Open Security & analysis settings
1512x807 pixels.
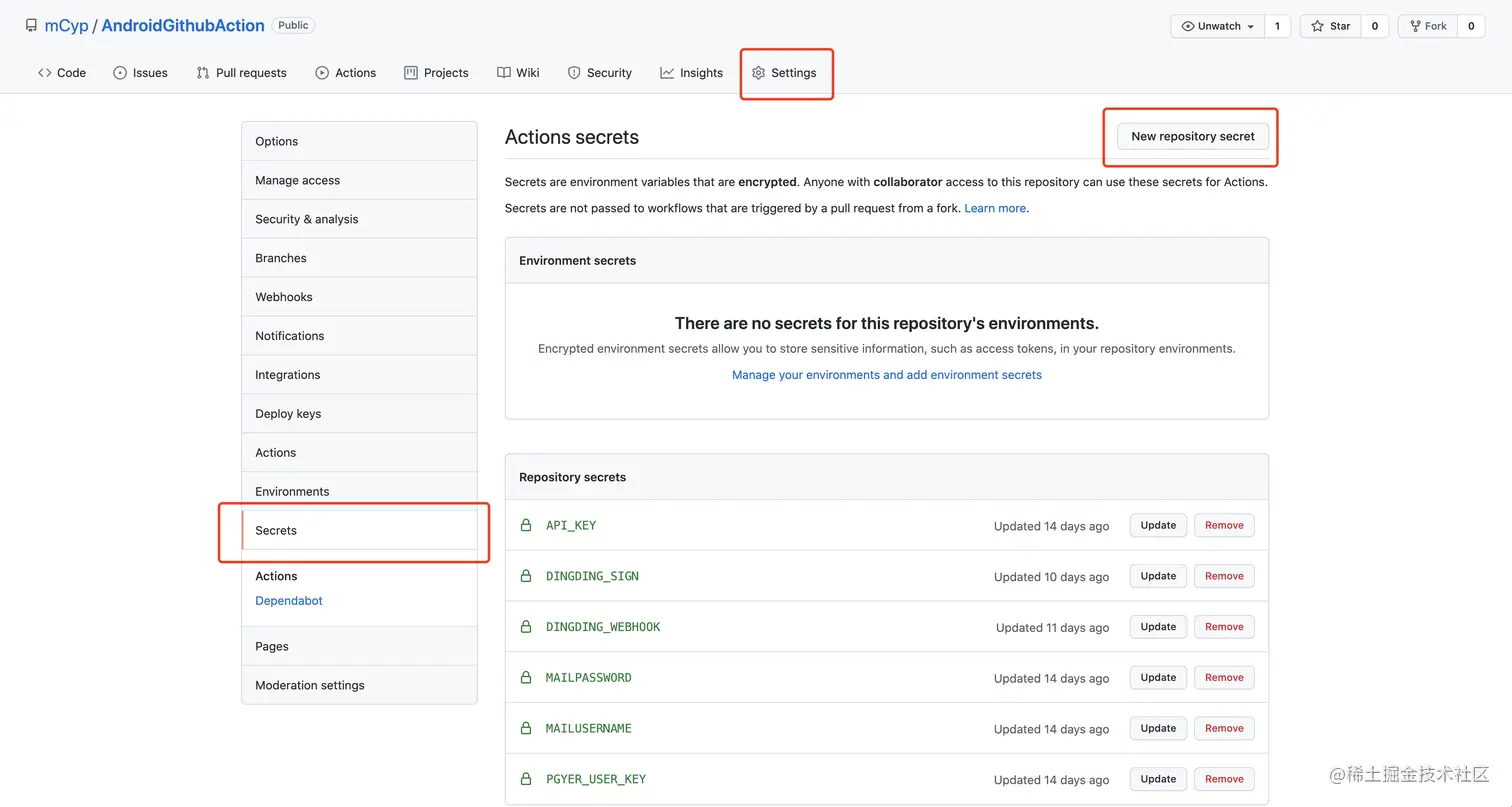coord(359,219)
